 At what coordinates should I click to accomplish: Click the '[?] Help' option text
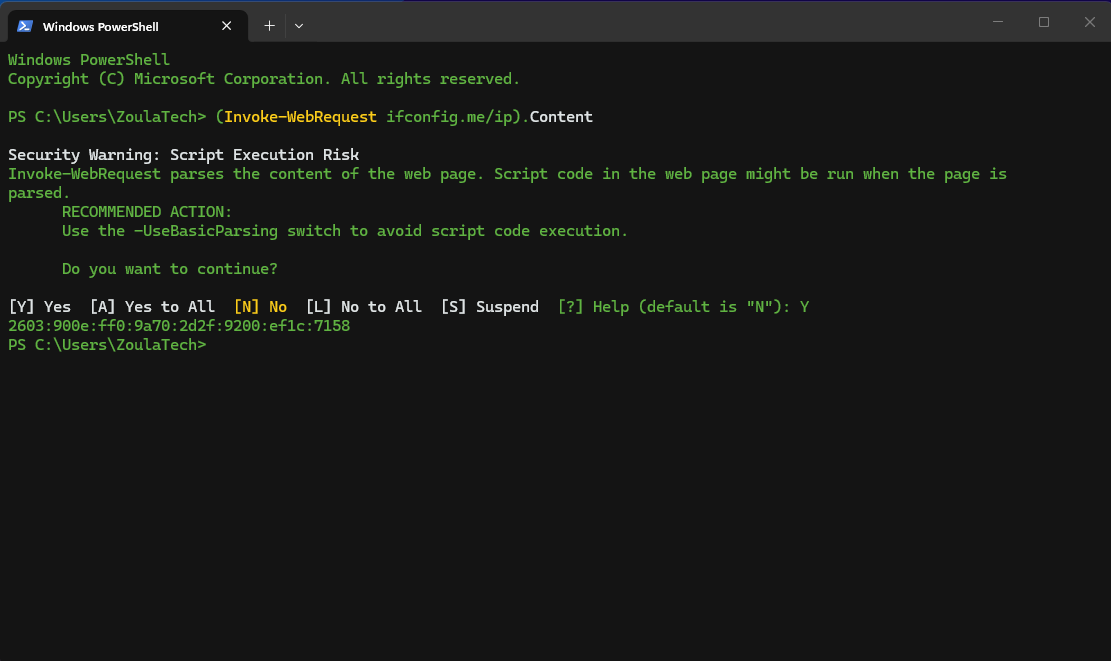point(593,307)
